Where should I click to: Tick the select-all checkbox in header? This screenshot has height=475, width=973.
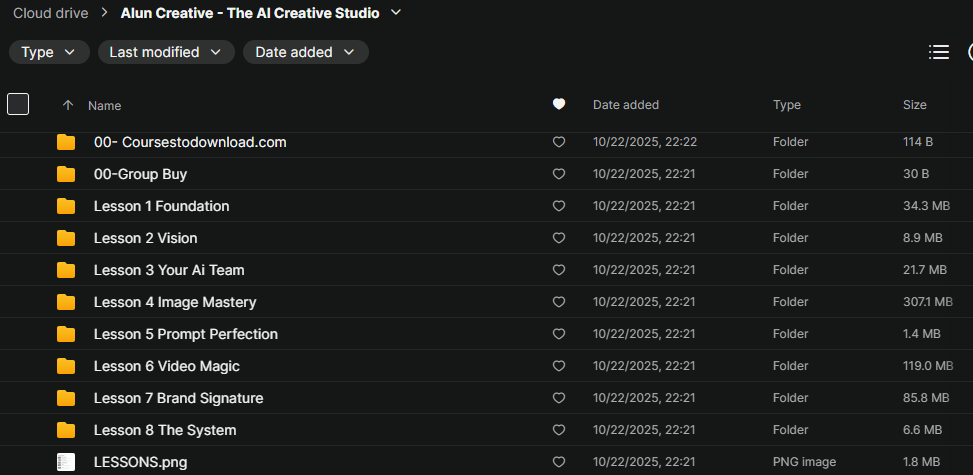tap(18, 104)
